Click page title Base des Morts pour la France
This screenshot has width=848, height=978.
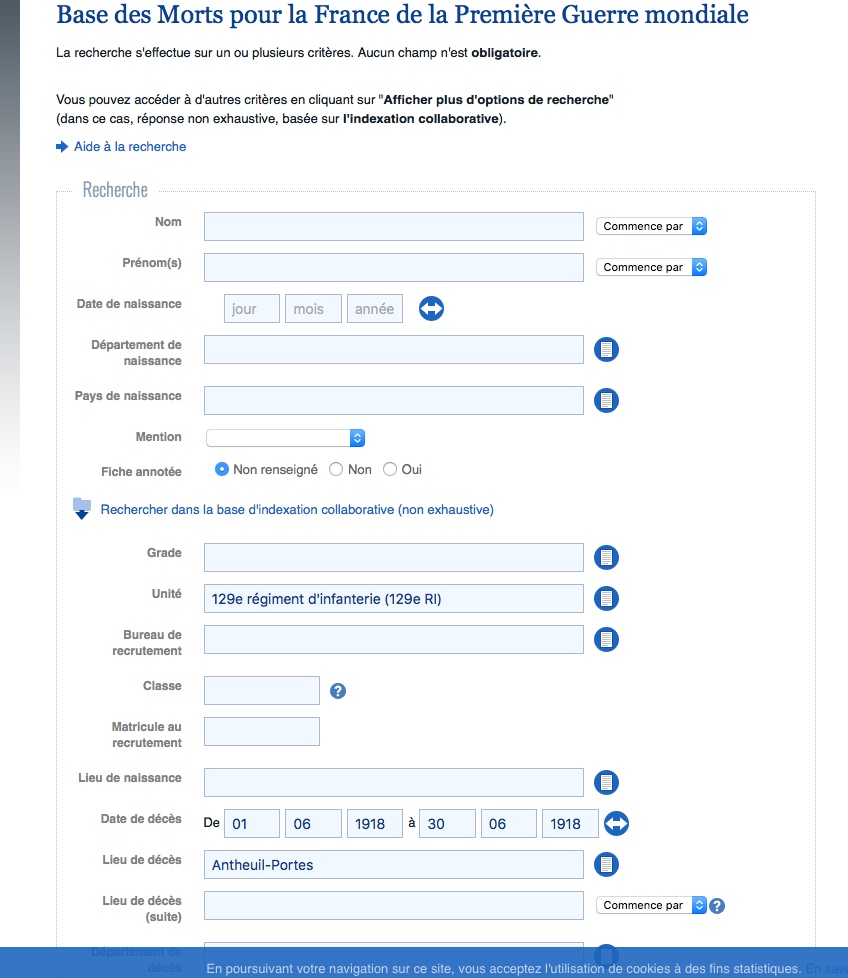(x=402, y=15)
